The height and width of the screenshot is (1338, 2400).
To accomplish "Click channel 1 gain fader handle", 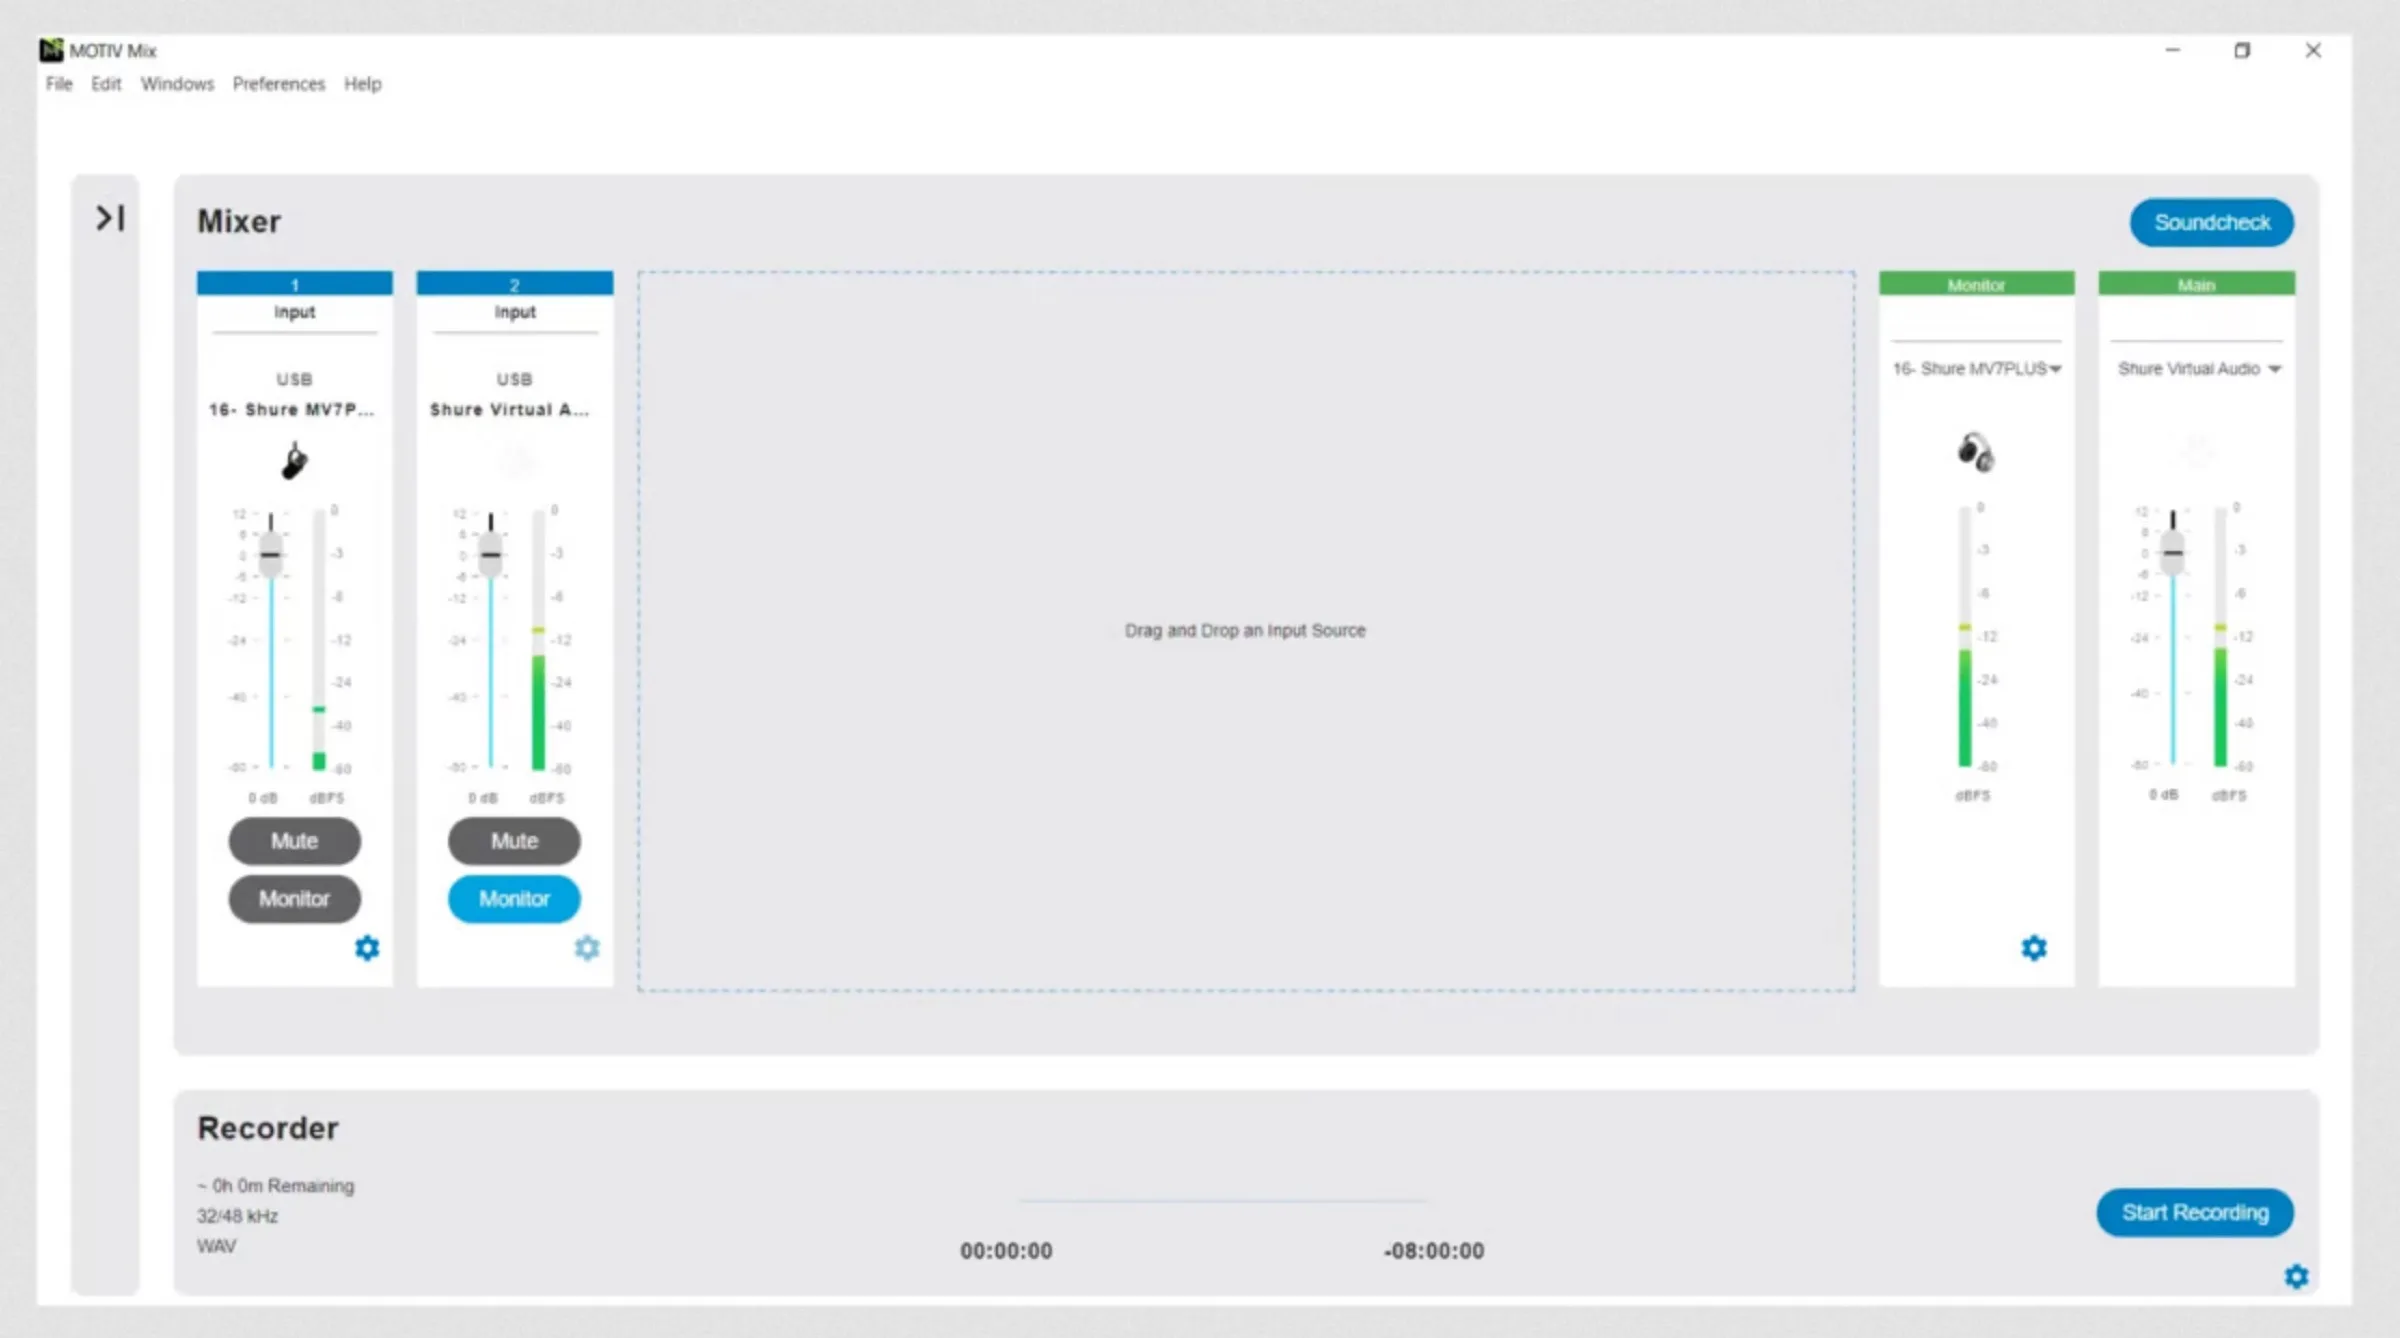I will click(271, 554).
